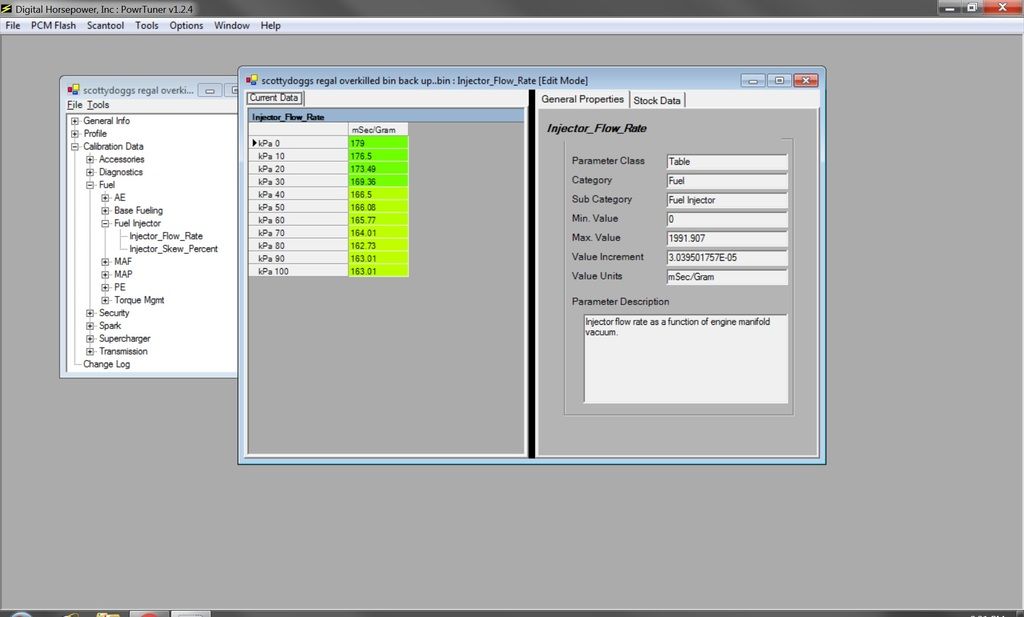1024x617 pixels.
Task: Open the PCM Flash menu
Action: point(54,25)
